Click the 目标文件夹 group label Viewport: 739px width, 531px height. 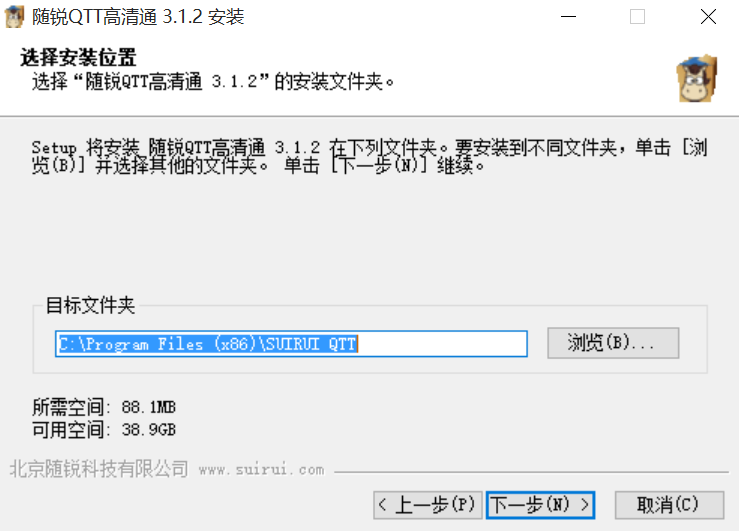[x=90, y=305]
